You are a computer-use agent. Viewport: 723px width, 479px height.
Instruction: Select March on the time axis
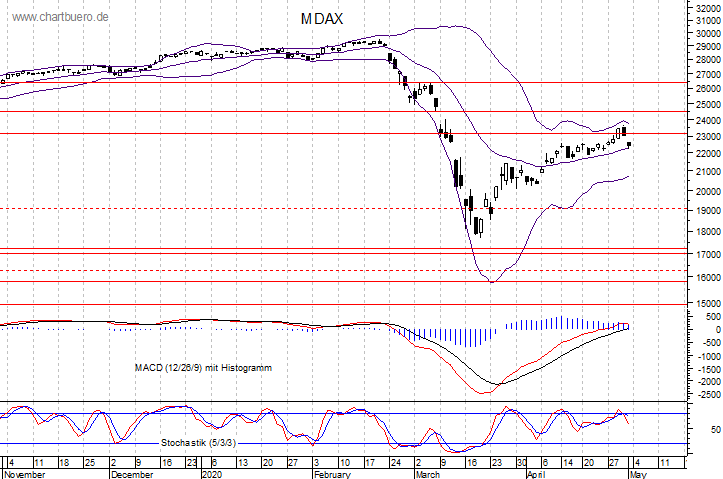[428, 474]
